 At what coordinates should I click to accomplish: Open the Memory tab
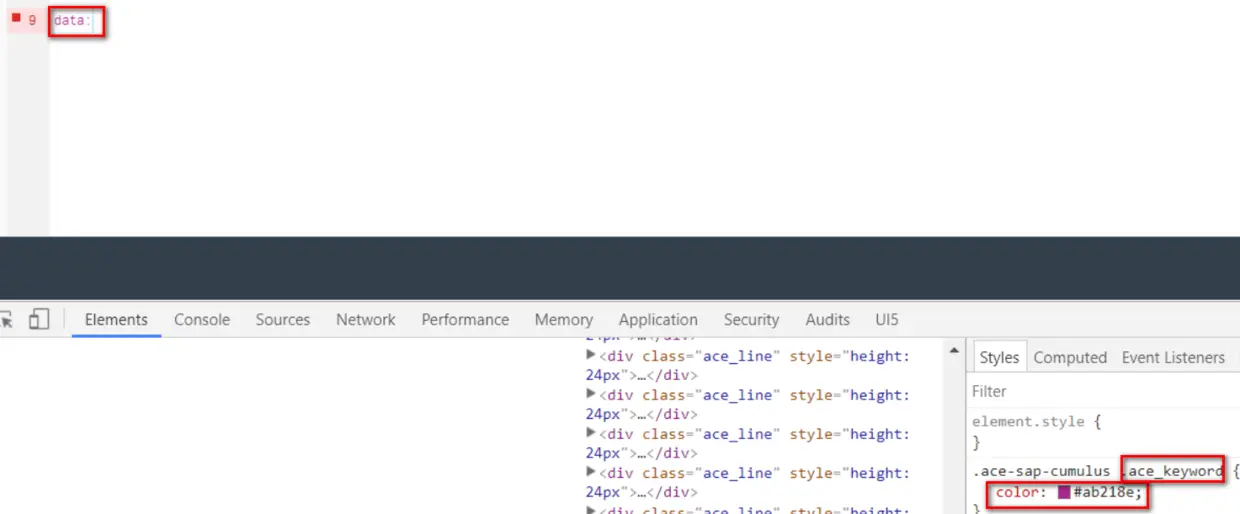[564, 320]
